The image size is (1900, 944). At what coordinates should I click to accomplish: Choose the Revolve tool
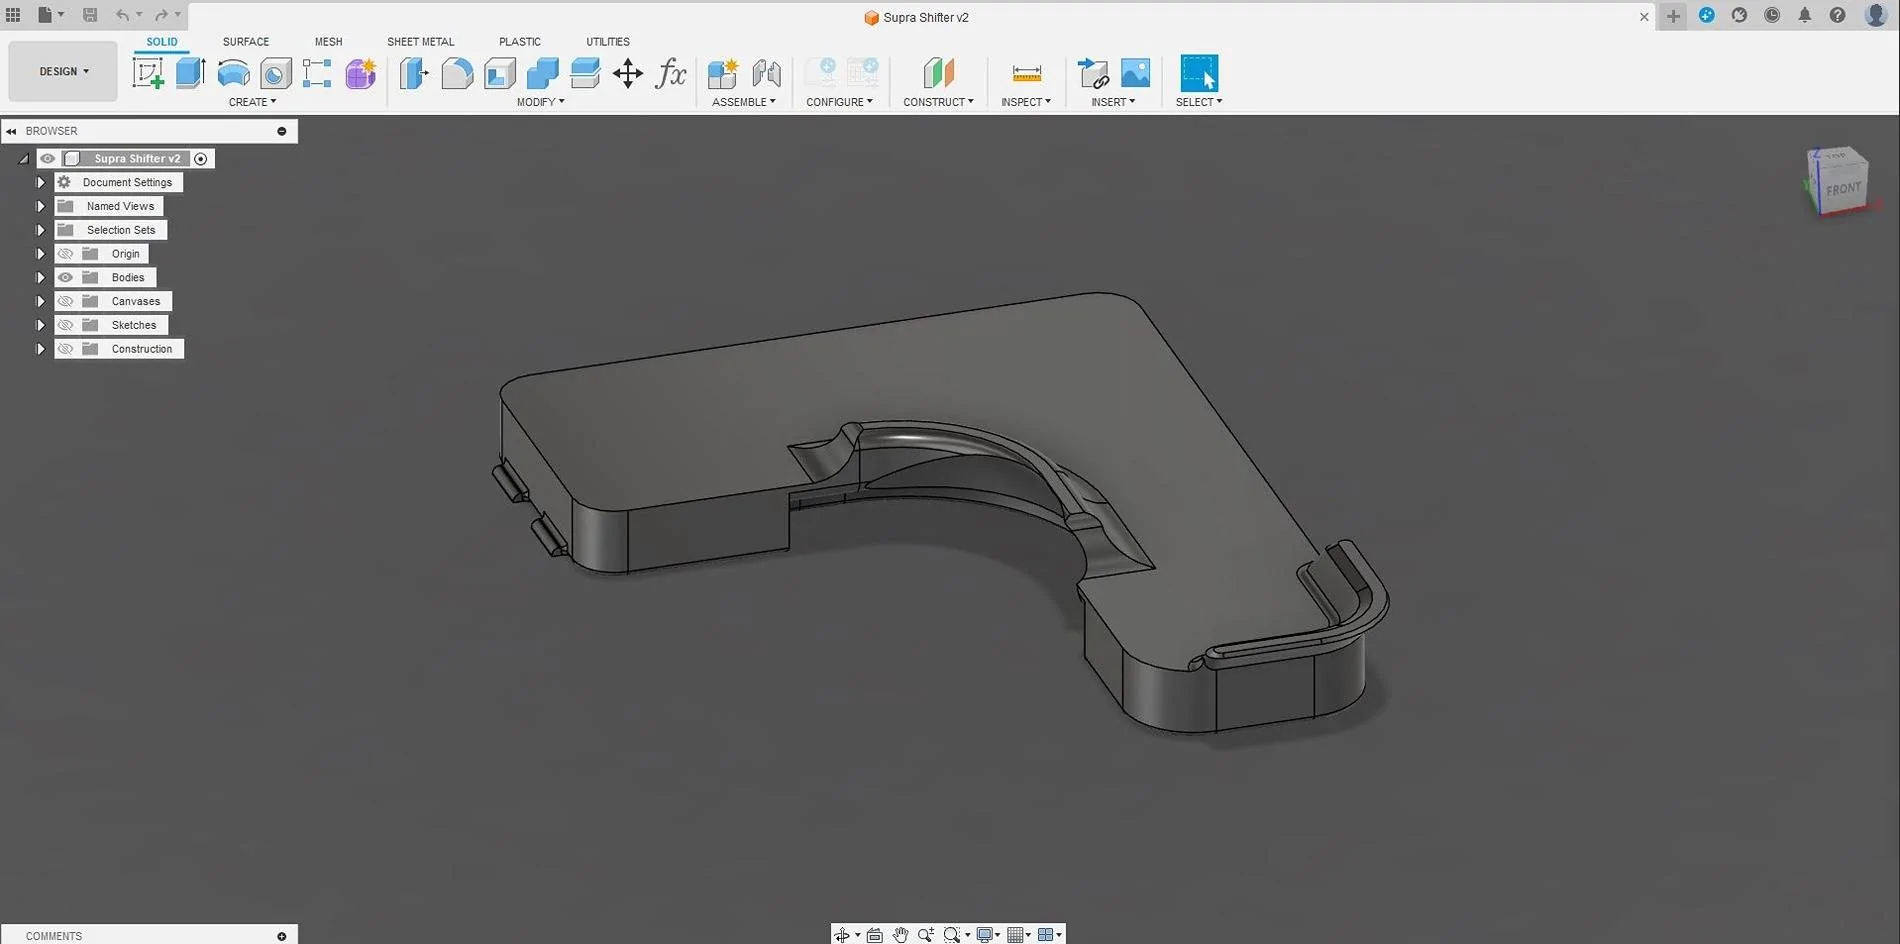tap(233, 73)
